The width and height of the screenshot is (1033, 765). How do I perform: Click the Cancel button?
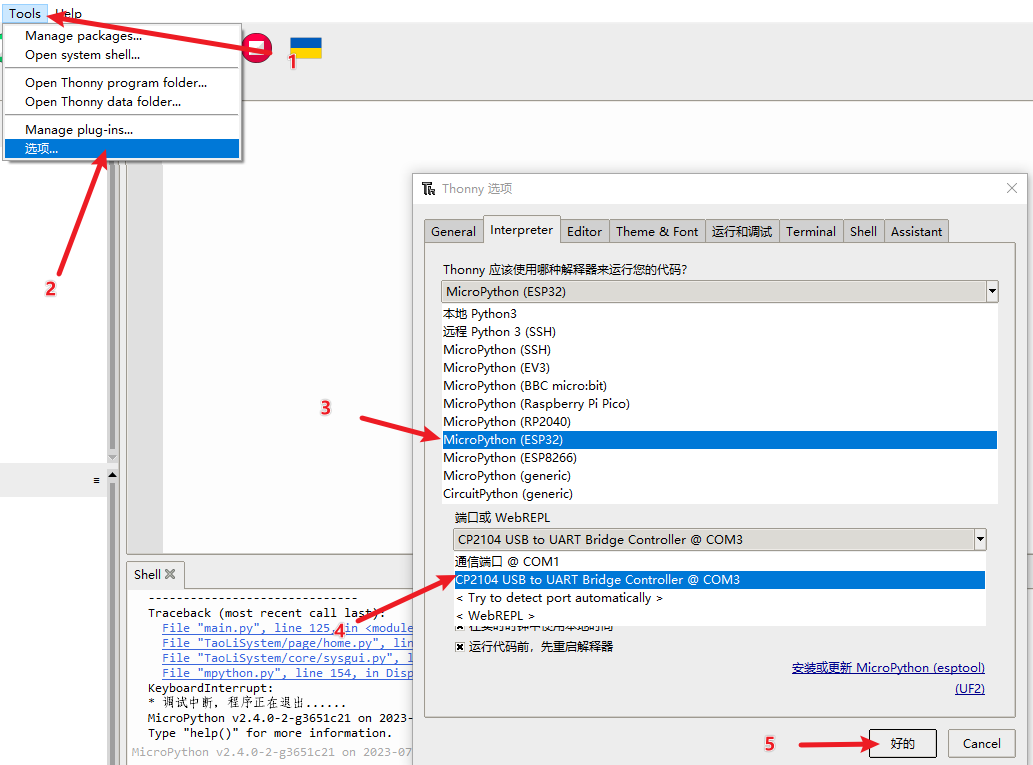(x=982, y=743)
